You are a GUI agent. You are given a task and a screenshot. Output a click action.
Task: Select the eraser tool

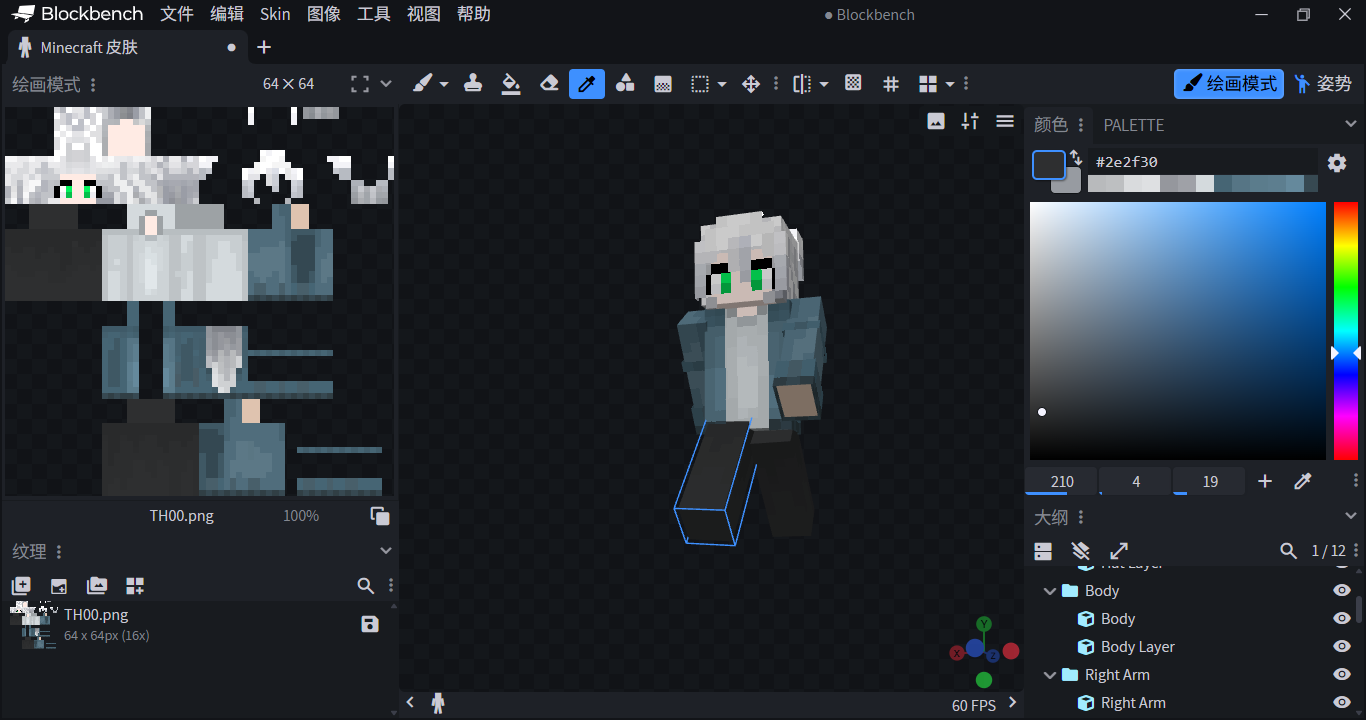click(549, 84)
